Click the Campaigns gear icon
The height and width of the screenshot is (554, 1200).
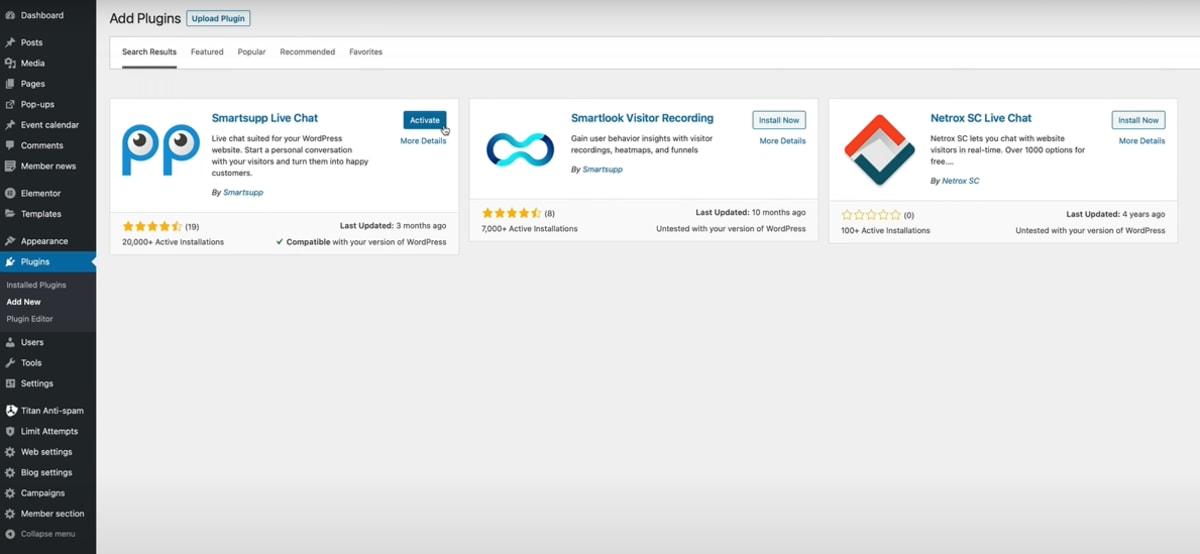click(x=10, y=493)
